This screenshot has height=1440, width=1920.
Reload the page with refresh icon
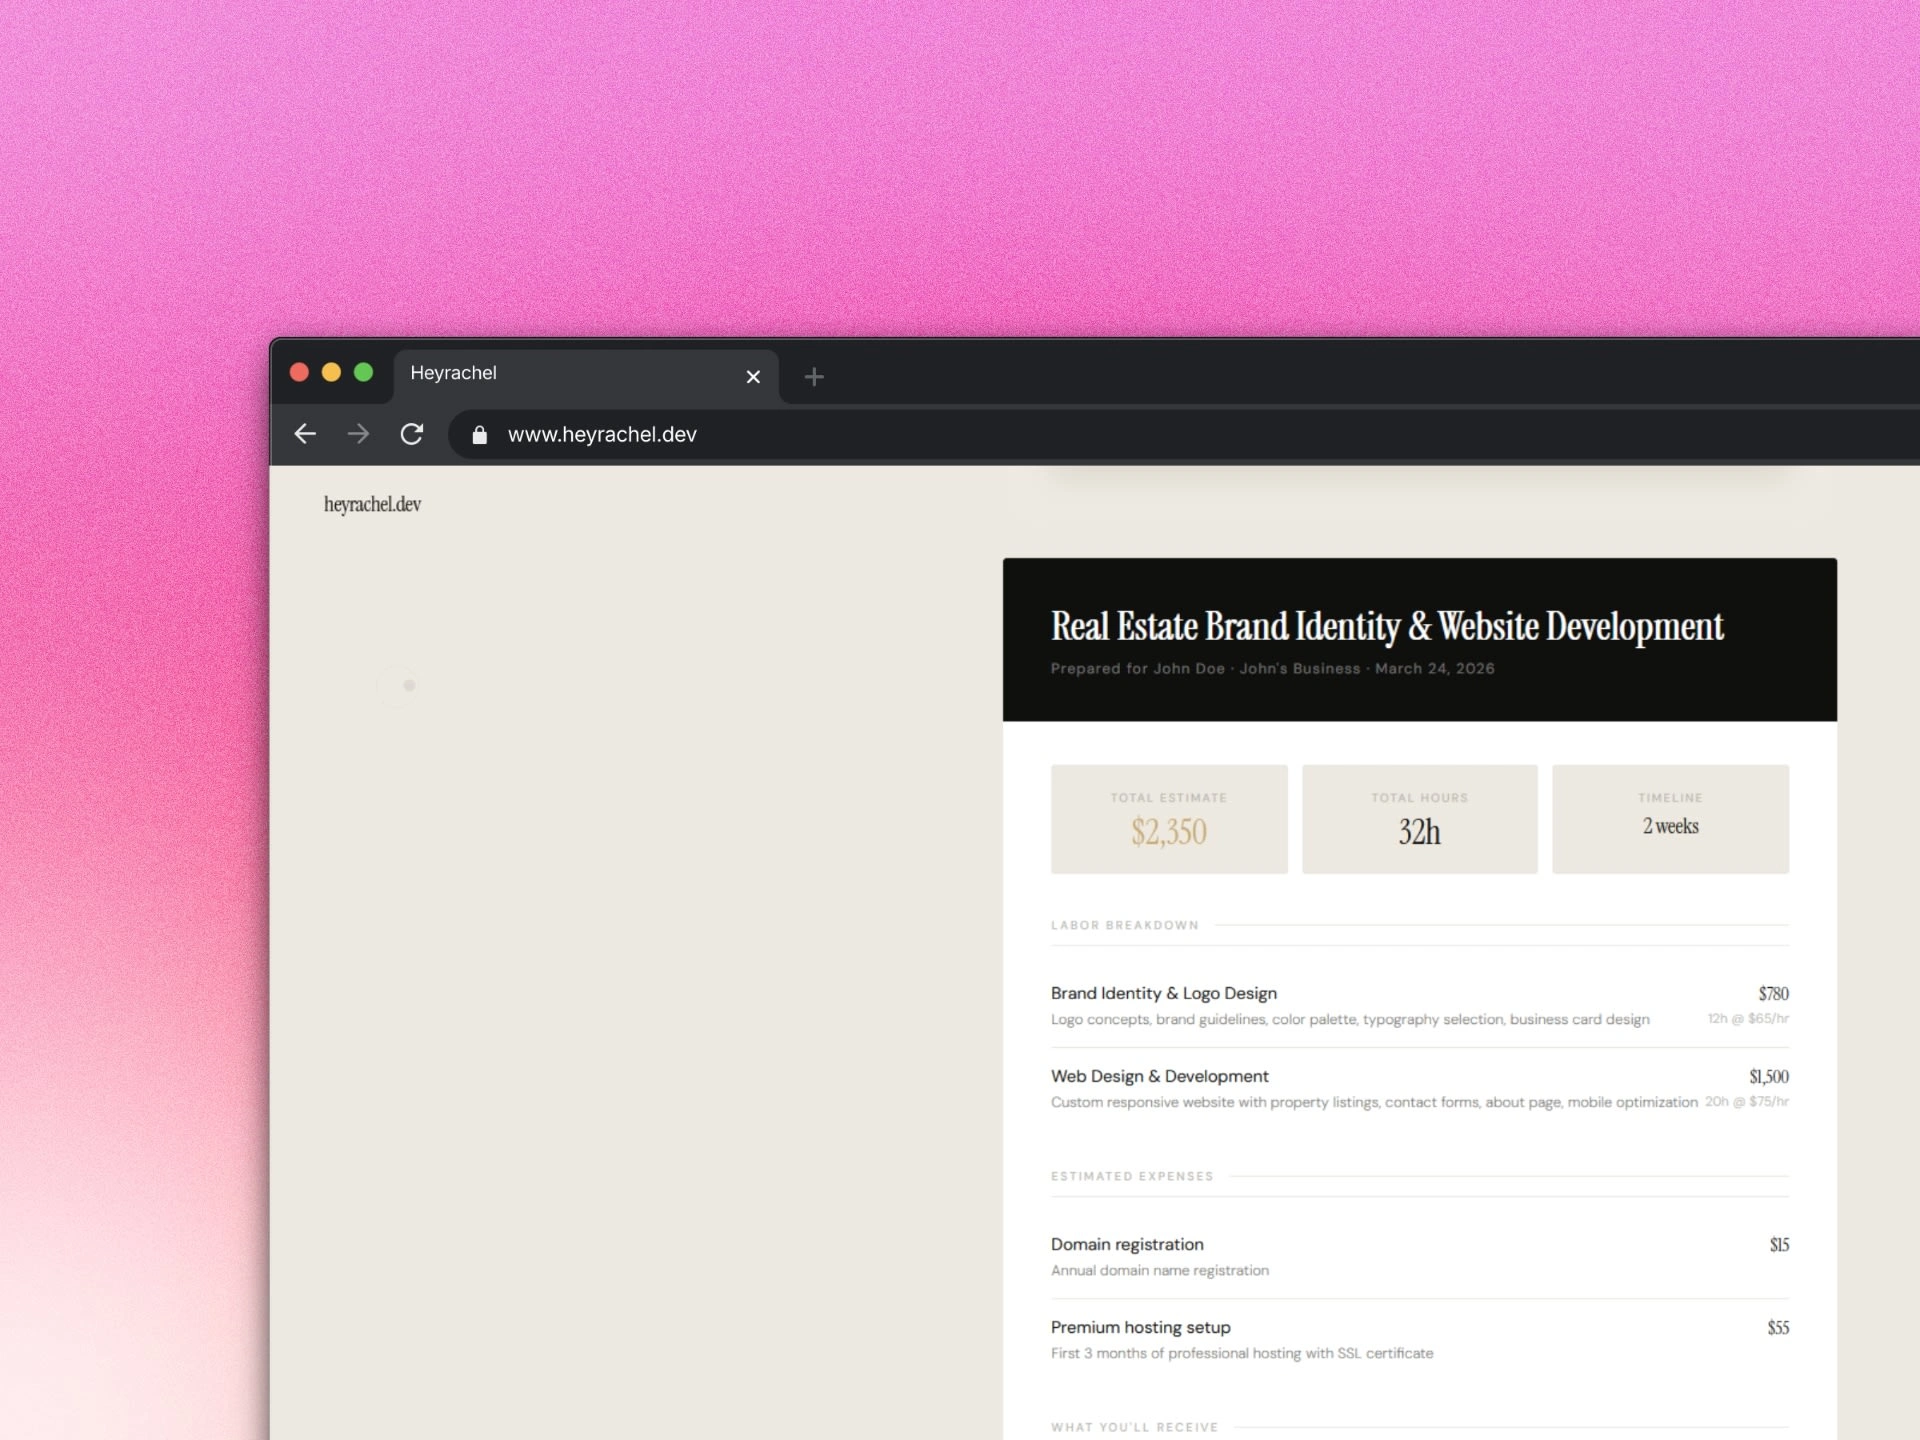pyautogui.click(x=412, y=434)
